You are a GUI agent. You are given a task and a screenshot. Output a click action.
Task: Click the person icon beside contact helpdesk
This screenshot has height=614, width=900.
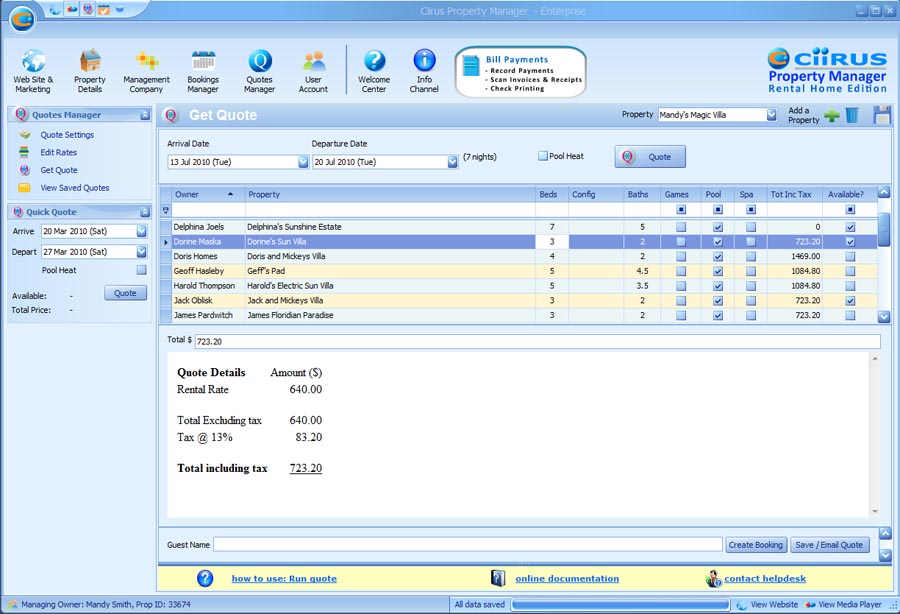click(713, 578)
